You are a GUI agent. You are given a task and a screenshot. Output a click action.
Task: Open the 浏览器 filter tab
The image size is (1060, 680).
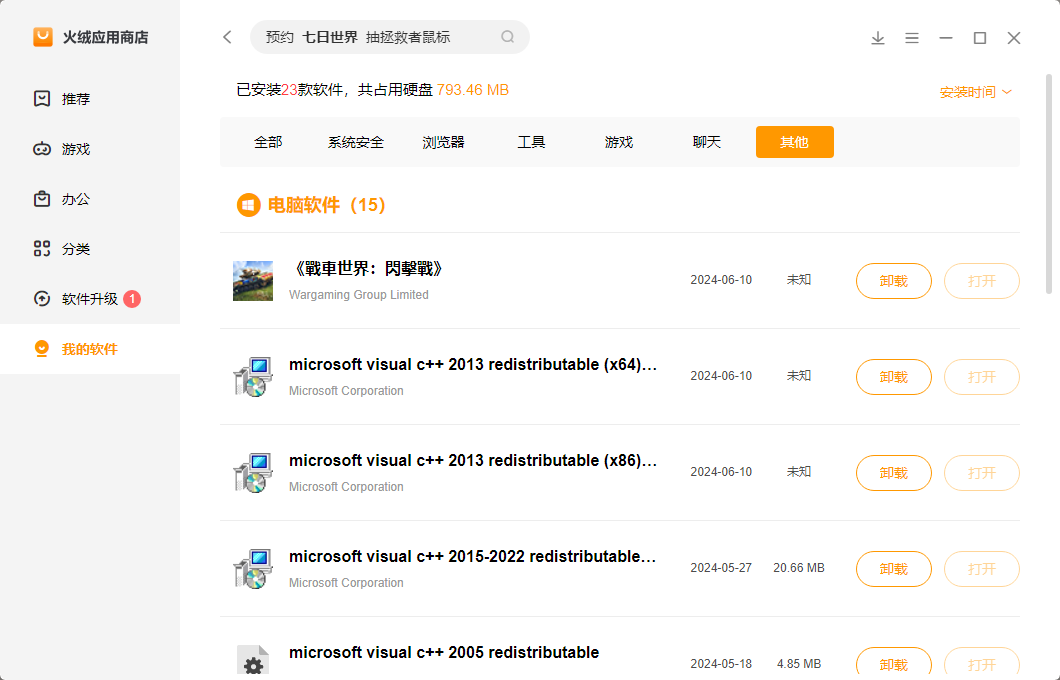[443, 142]
